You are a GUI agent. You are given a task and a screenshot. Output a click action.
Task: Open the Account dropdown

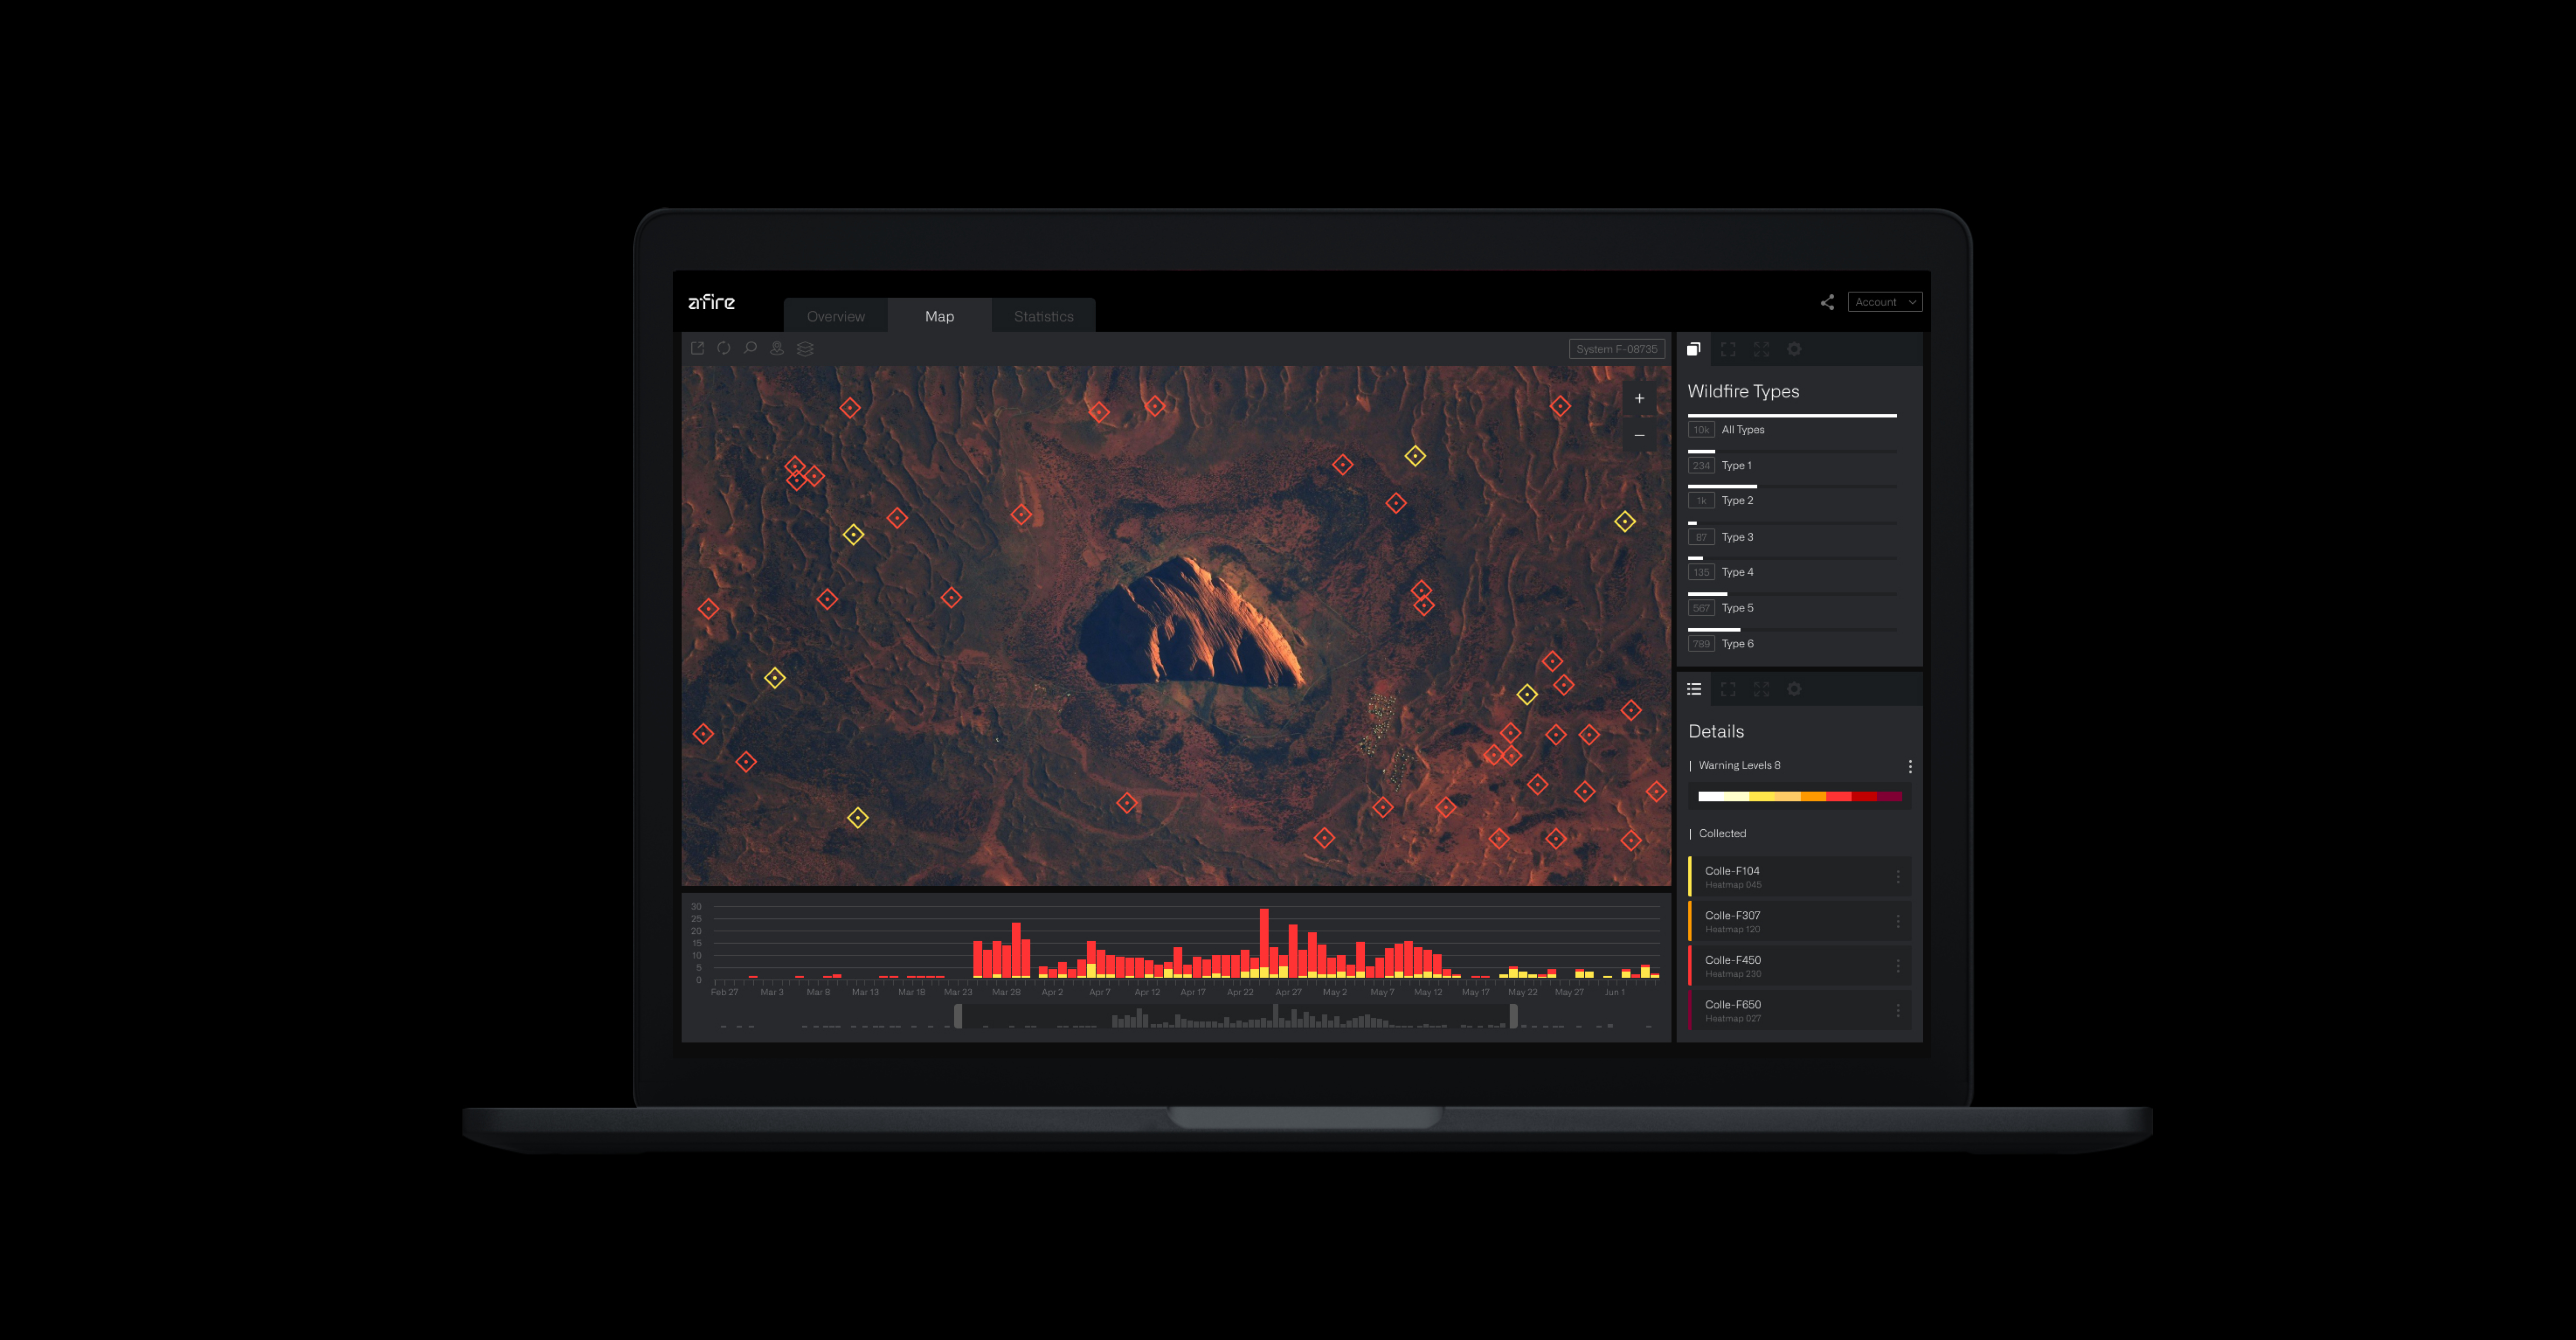tap(1884, 301)
